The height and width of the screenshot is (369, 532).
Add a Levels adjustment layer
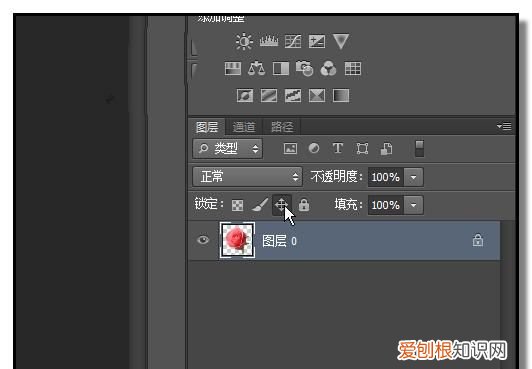tap(269, 41)
